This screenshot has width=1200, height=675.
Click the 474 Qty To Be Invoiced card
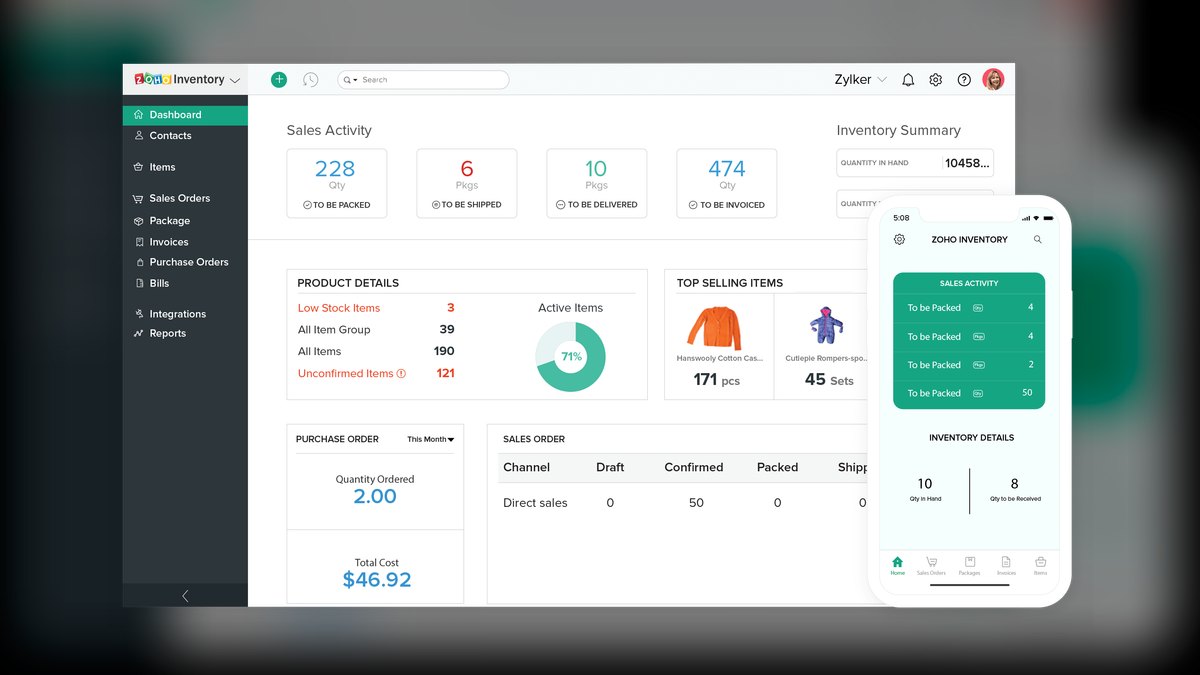click(727, 183)
